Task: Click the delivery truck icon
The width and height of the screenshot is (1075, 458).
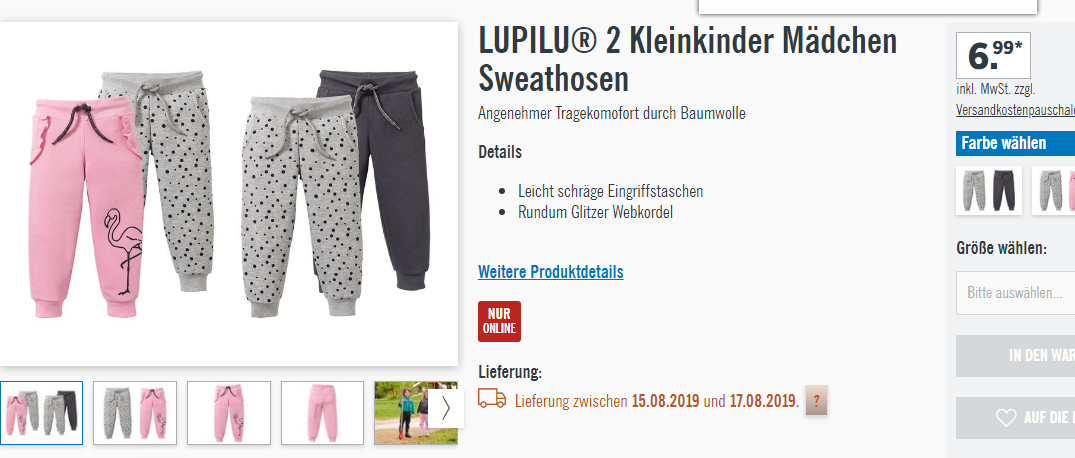Action: click(x=492, y=398)
